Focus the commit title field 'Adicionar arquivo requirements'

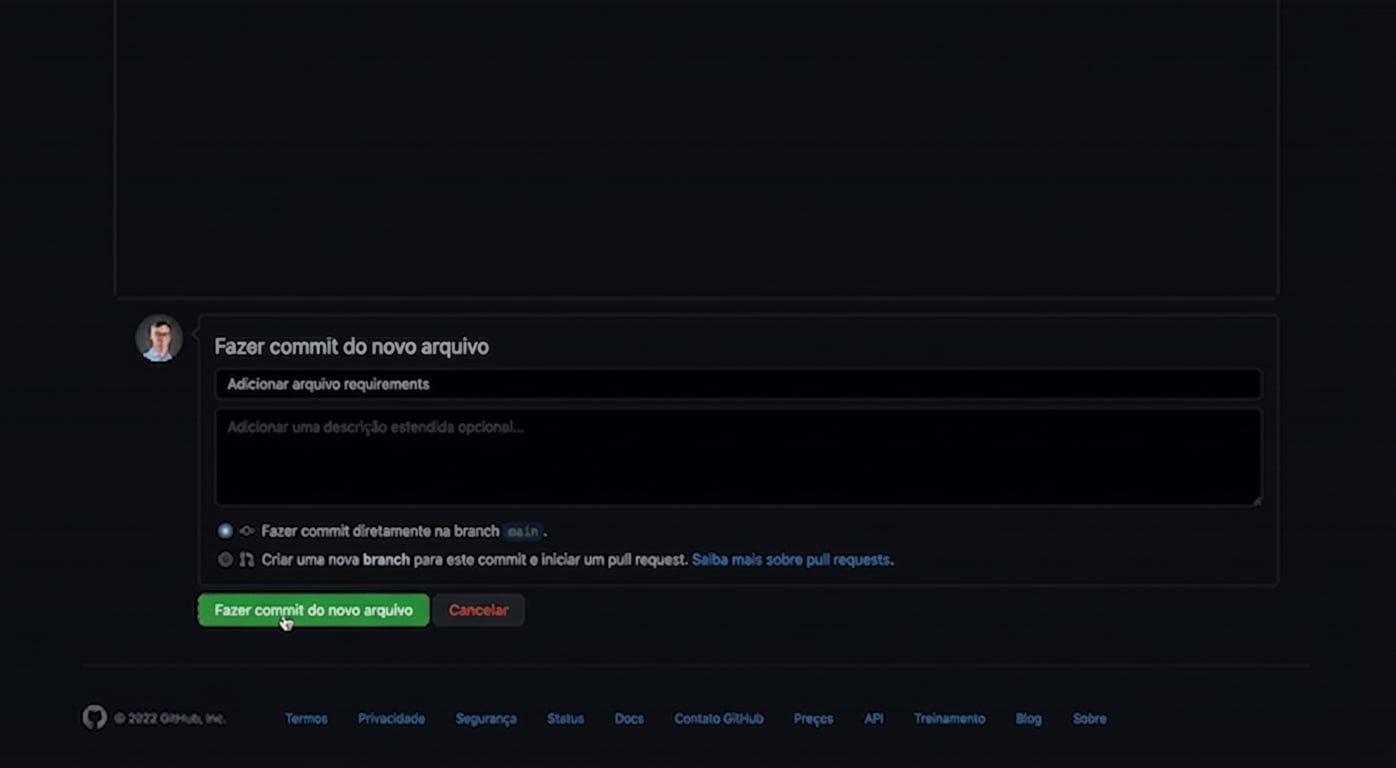click(x=737, y=384)
